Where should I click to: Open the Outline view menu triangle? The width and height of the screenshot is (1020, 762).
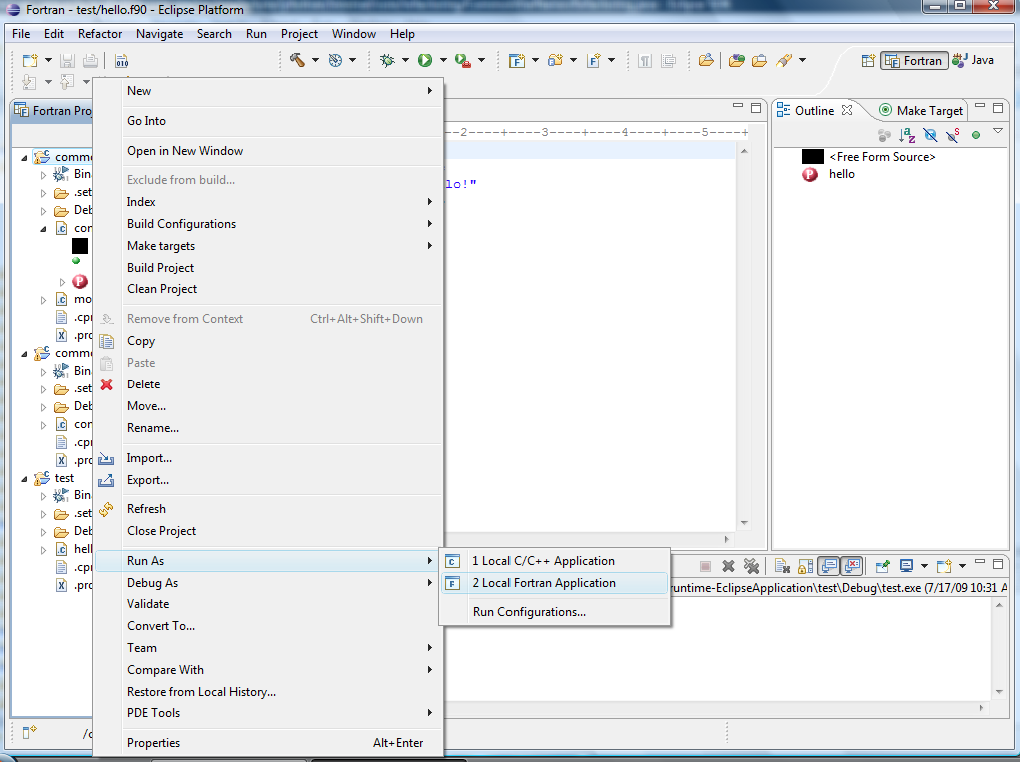[998, 131]
